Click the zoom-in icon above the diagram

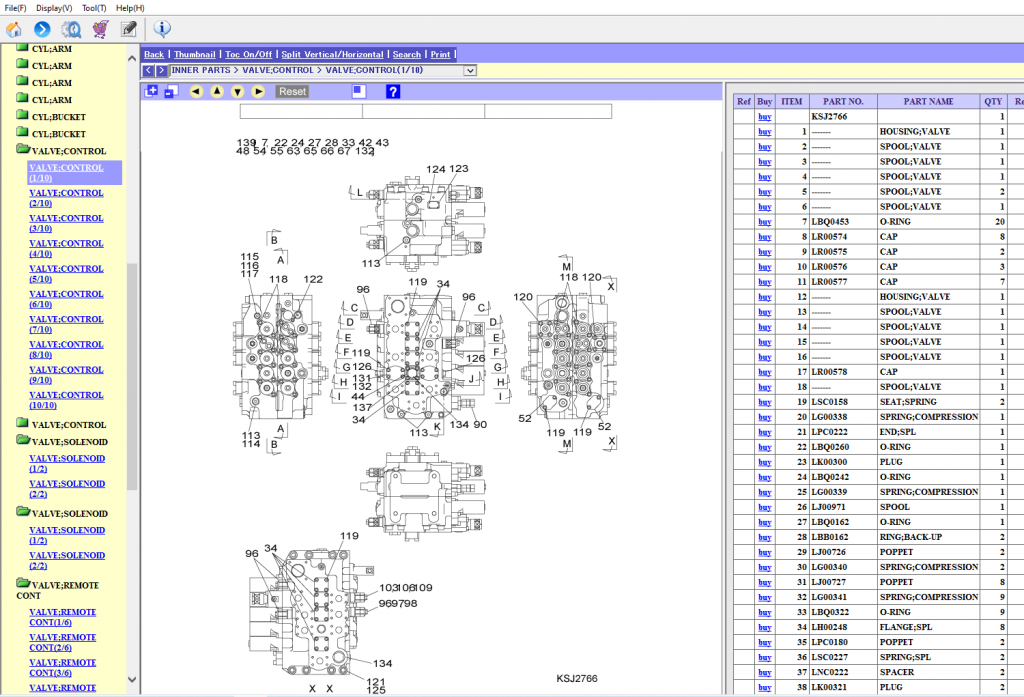[x=152, y=91]
